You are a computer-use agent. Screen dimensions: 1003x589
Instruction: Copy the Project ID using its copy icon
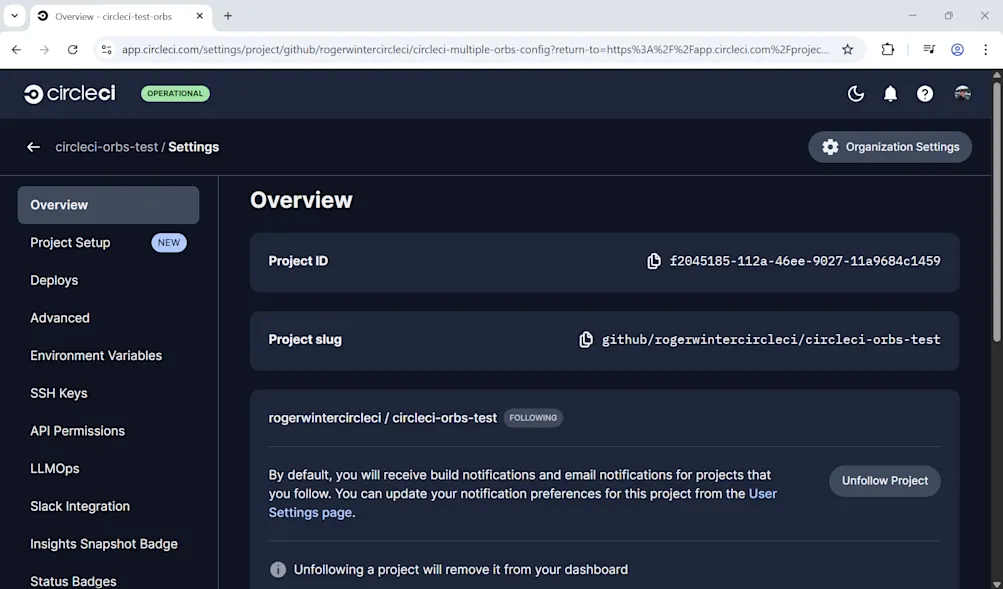click(x=654, y=260)
